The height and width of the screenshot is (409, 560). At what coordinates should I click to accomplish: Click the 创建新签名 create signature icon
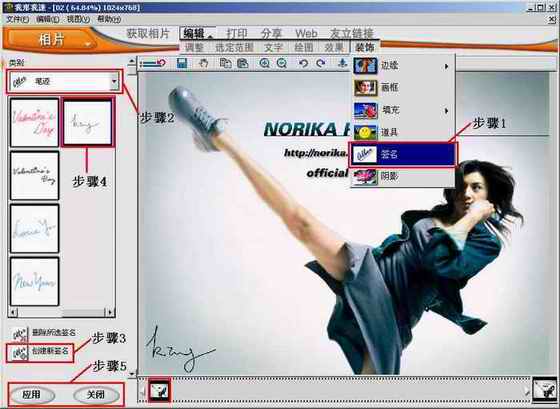pos(19,353)
